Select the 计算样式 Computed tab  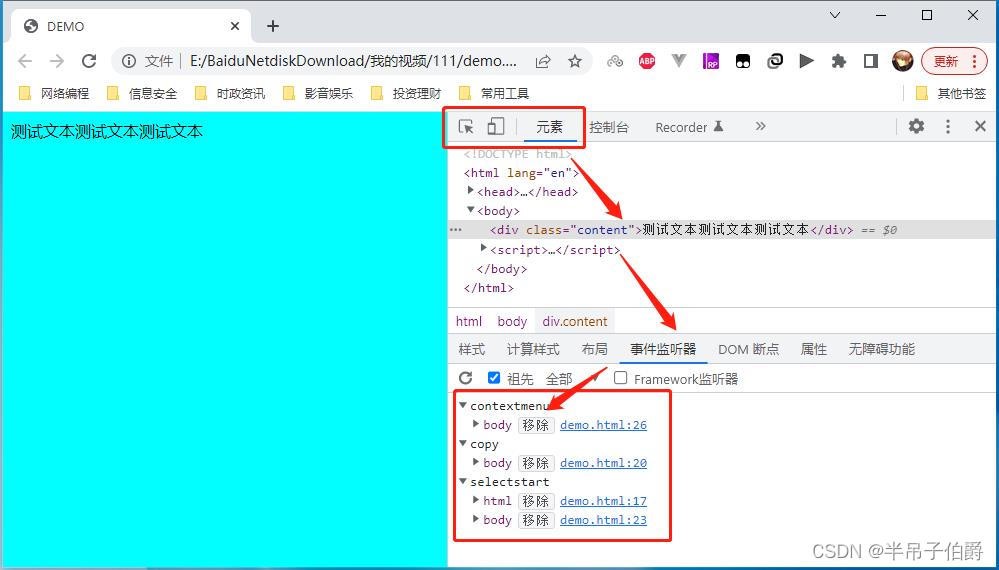(x=533, y=349)
